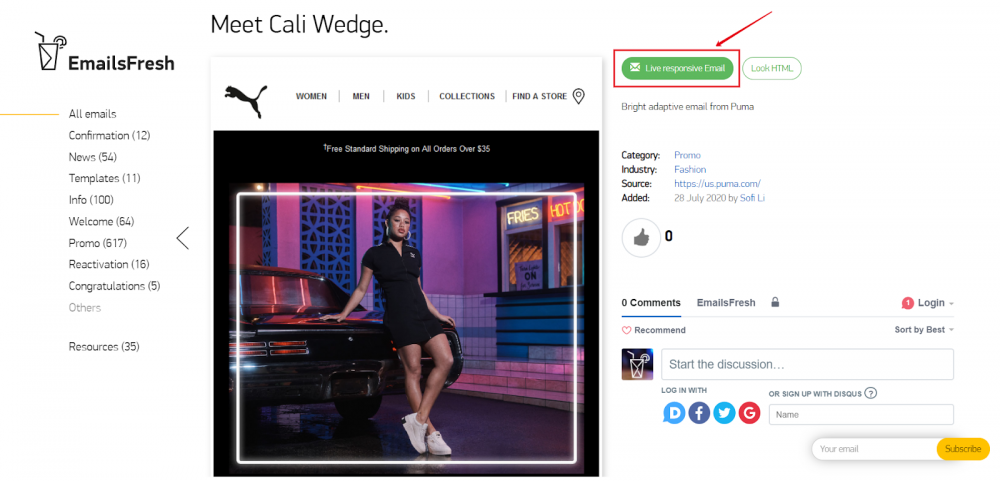
Task: Open the Reactivation (16) category
Action: (x=109, y=264)
